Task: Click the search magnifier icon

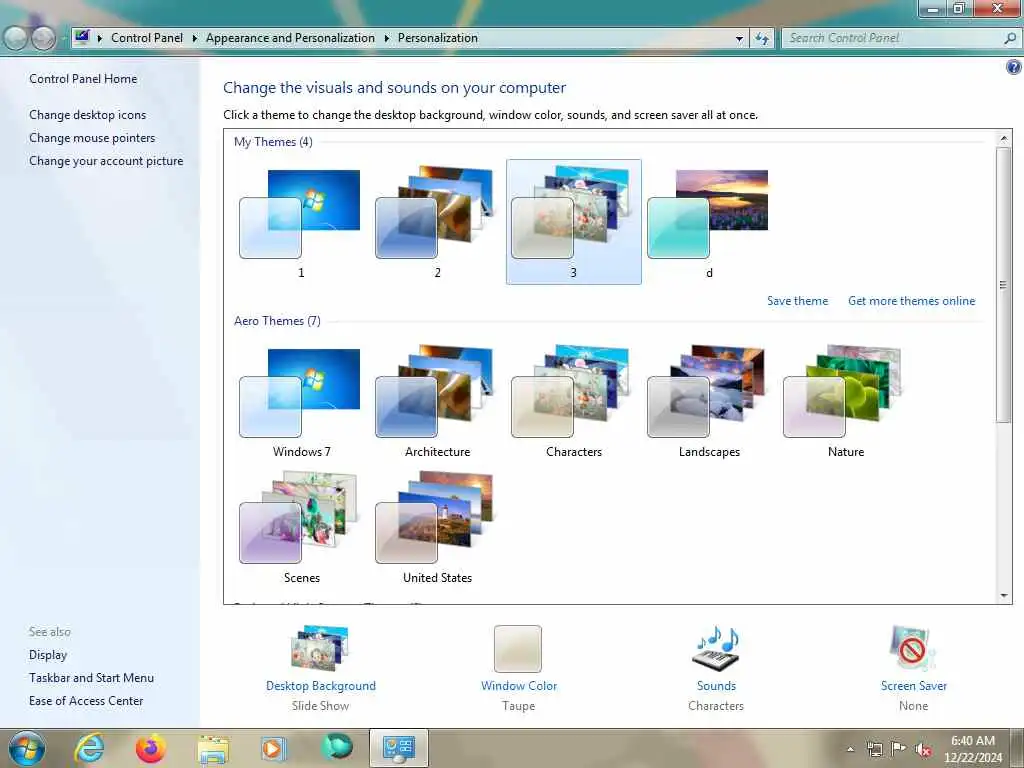Action: click(1010, 39)
